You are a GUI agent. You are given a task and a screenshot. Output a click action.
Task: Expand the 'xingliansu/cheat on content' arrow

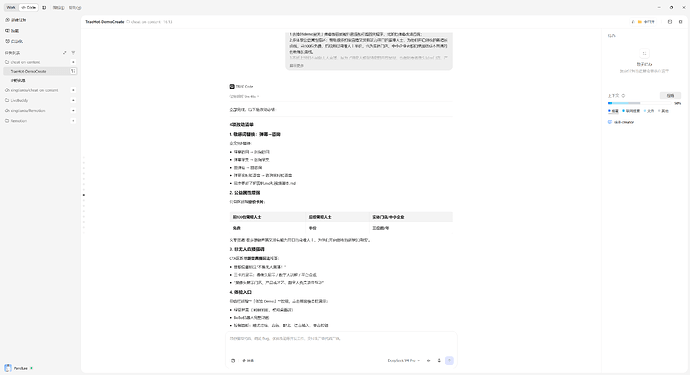tap(73, 90)
